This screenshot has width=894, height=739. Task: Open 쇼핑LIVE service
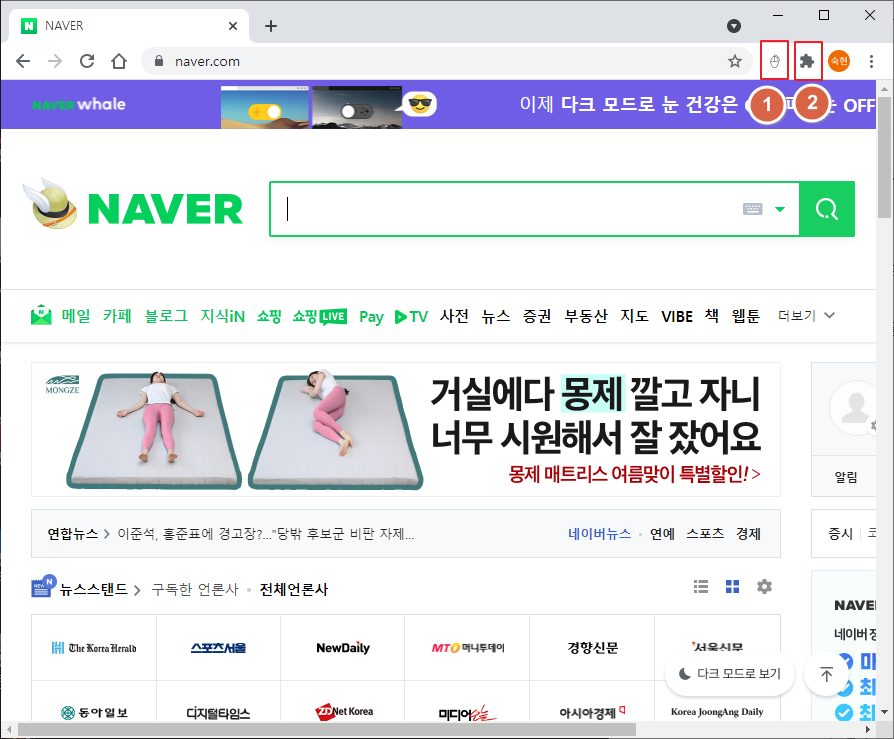point(319,316)
